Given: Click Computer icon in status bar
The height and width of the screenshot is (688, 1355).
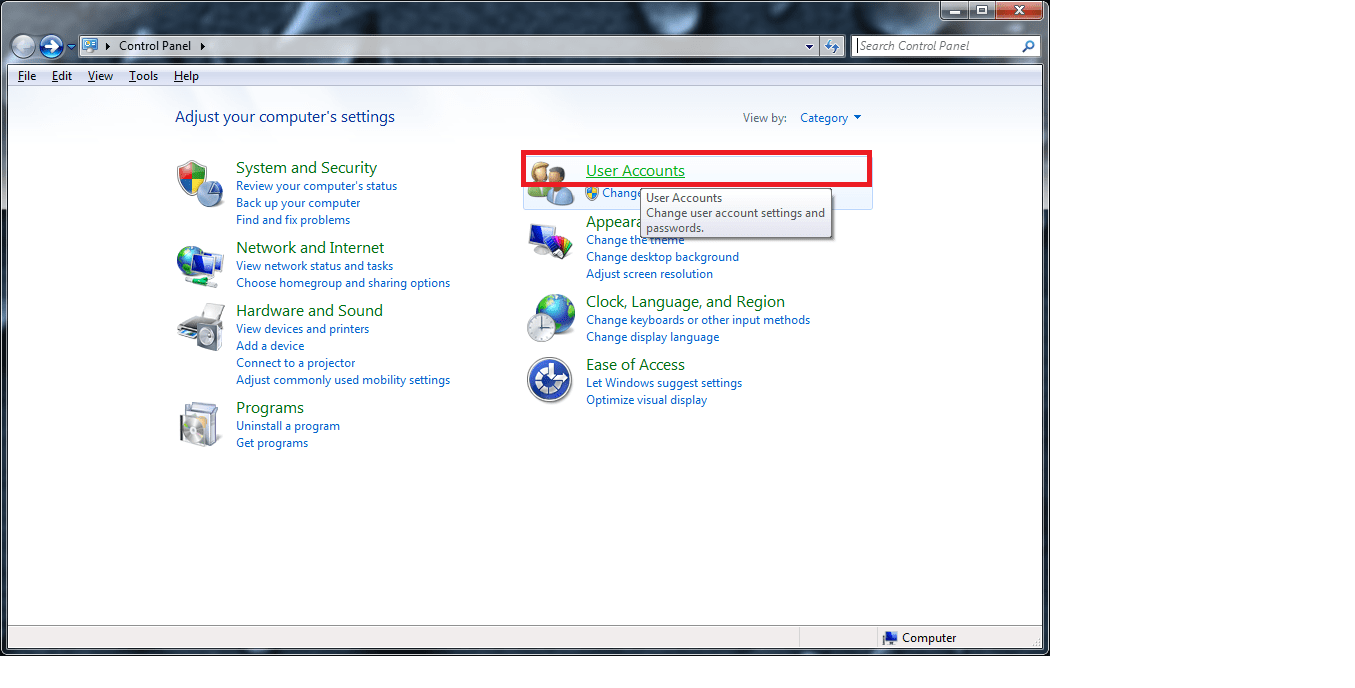Looking at the screenshot, I should [x=890, y=638].
